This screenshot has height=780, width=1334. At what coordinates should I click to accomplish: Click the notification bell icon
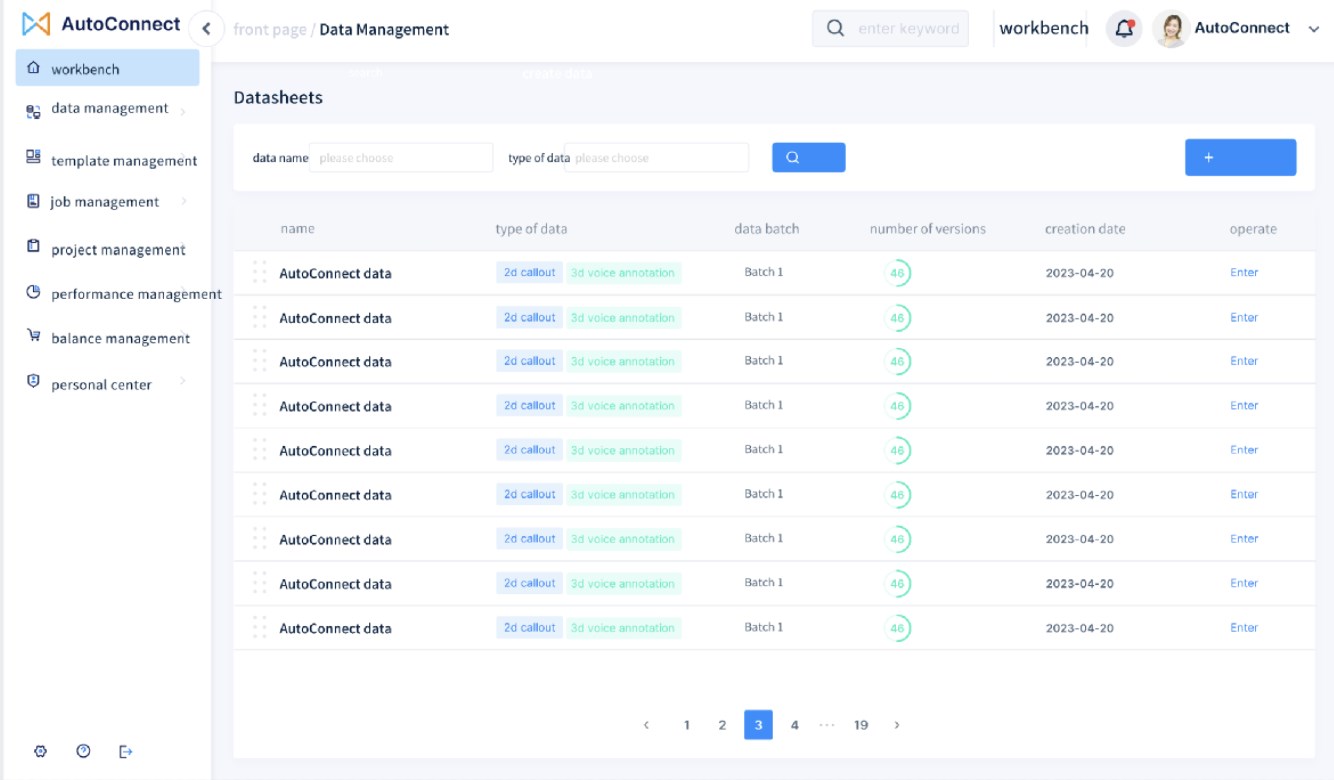click(1124, 29)
